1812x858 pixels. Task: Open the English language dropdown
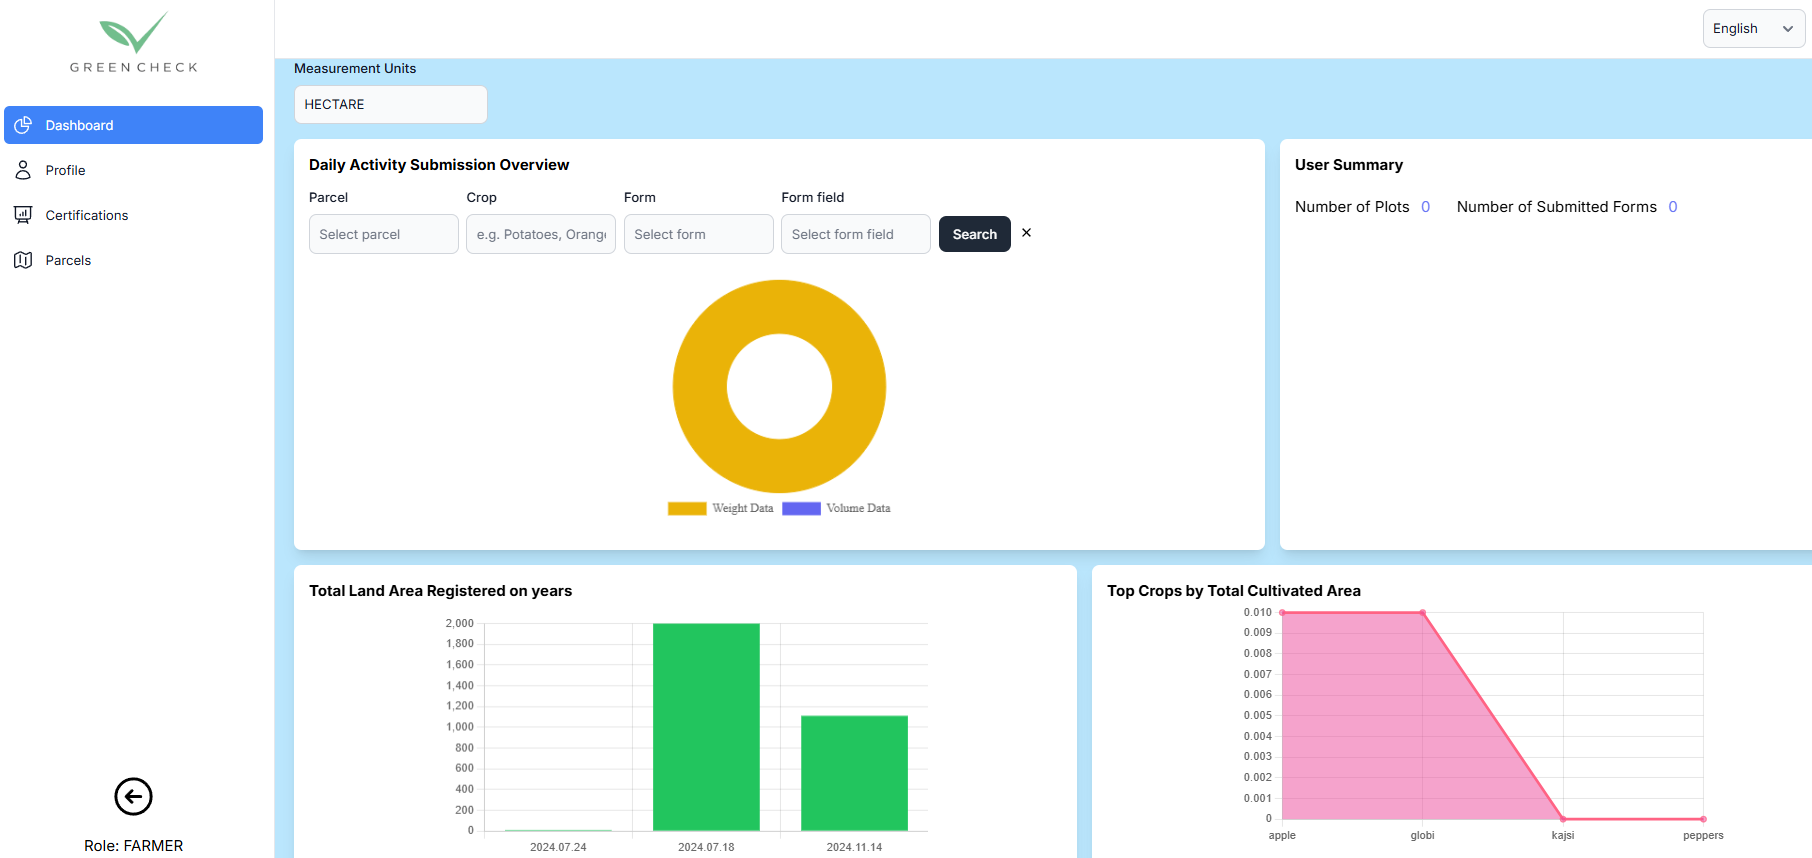coord(1753,29)
